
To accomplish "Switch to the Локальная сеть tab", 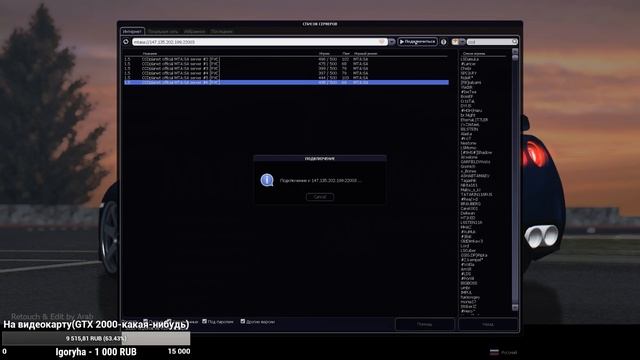I will [x=163, y=31].
